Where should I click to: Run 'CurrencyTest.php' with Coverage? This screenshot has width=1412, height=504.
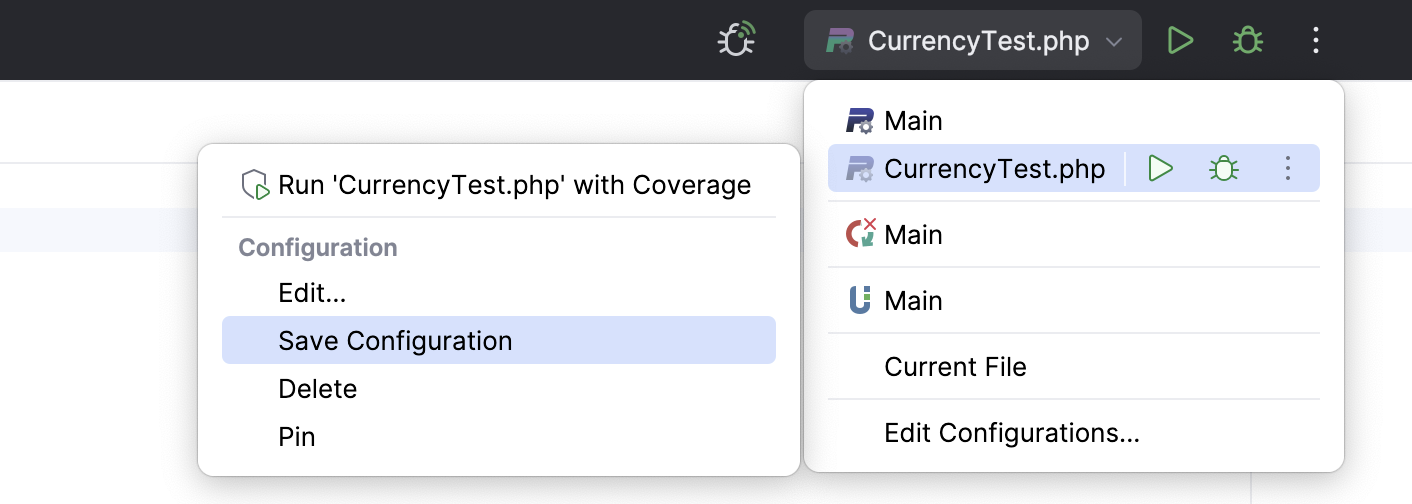point(514,185)
